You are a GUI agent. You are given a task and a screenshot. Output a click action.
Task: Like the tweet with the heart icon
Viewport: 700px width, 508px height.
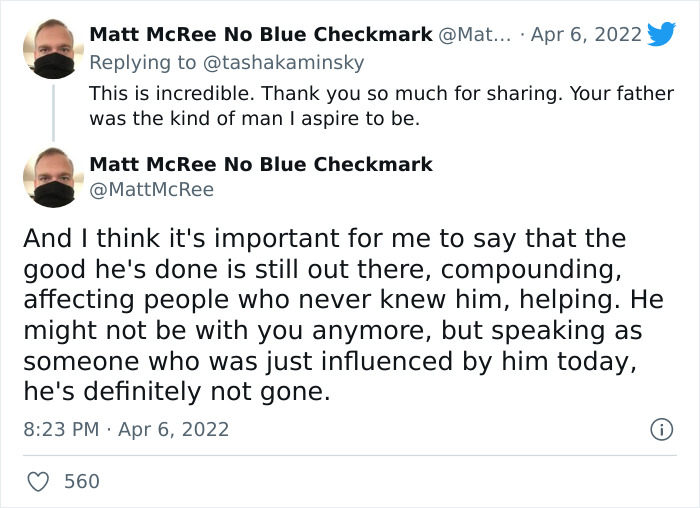tap(39, 481)
